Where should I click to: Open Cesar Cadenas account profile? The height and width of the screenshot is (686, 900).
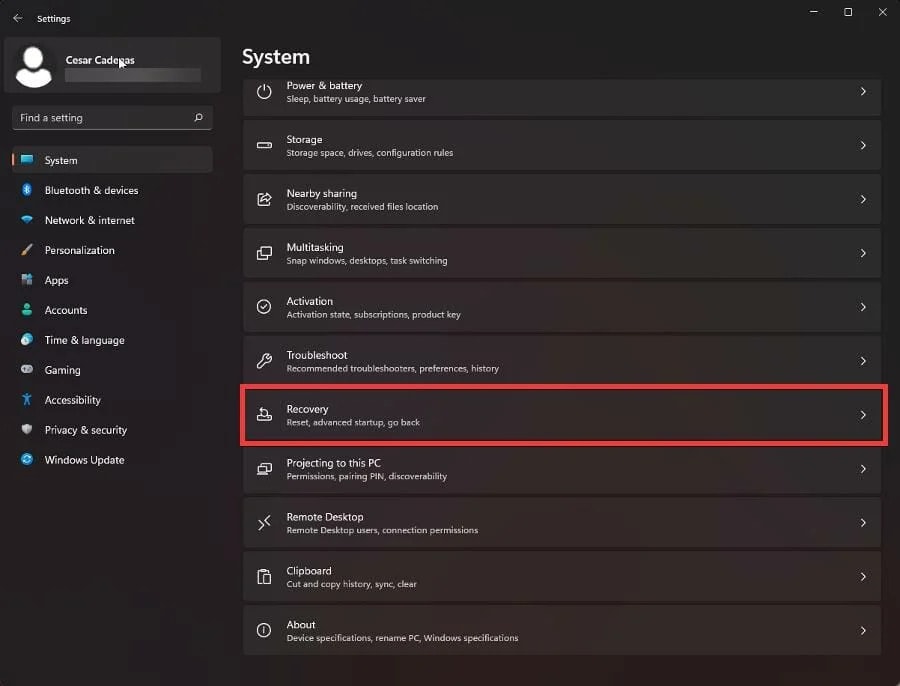click(112, 65)
